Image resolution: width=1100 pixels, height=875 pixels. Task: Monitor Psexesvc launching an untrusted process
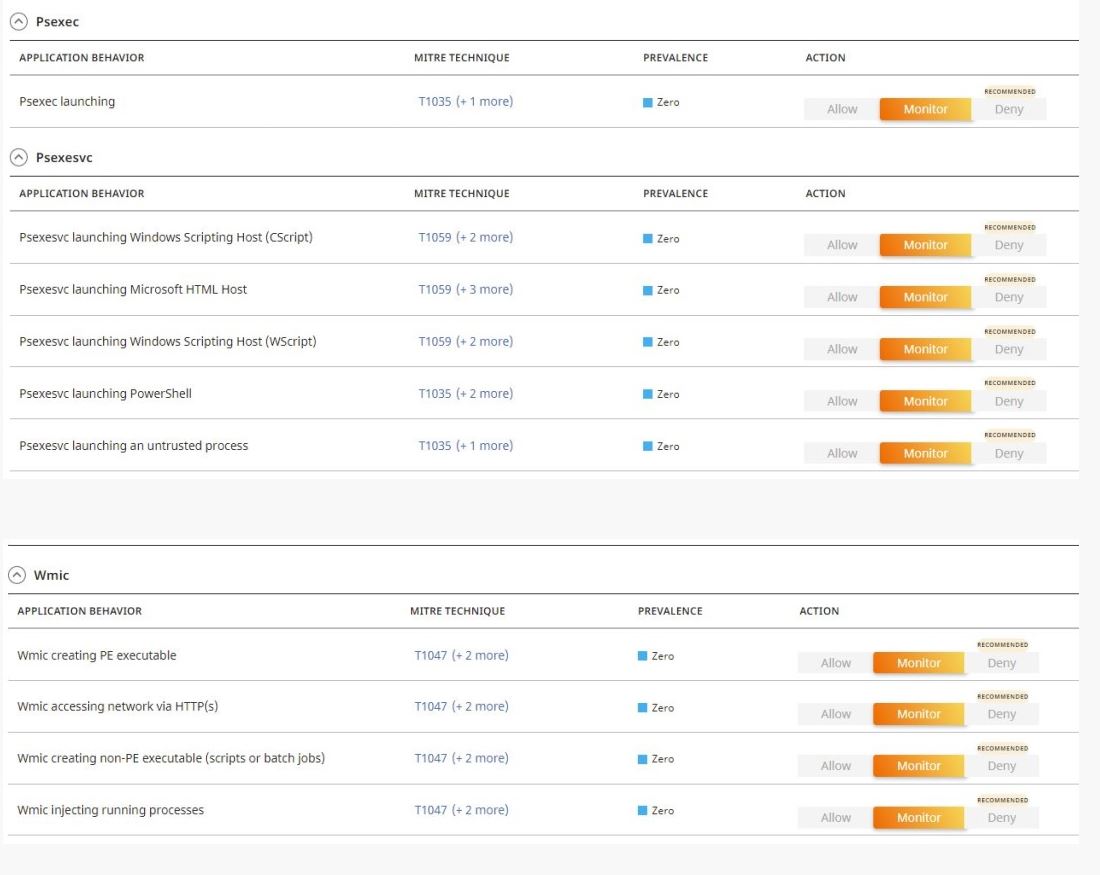(925, 453)
